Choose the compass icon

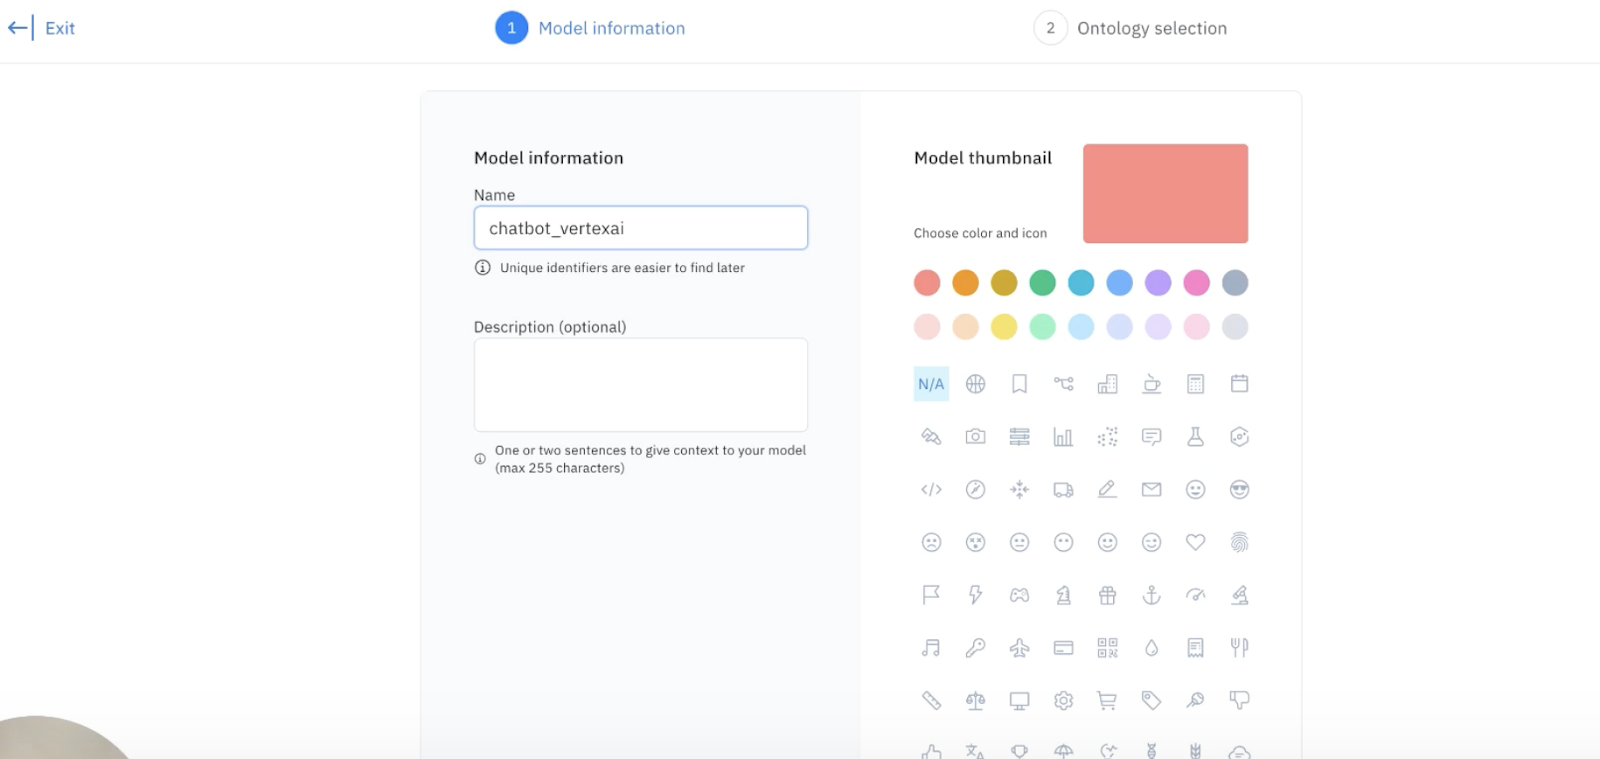(x=976, y=489)
